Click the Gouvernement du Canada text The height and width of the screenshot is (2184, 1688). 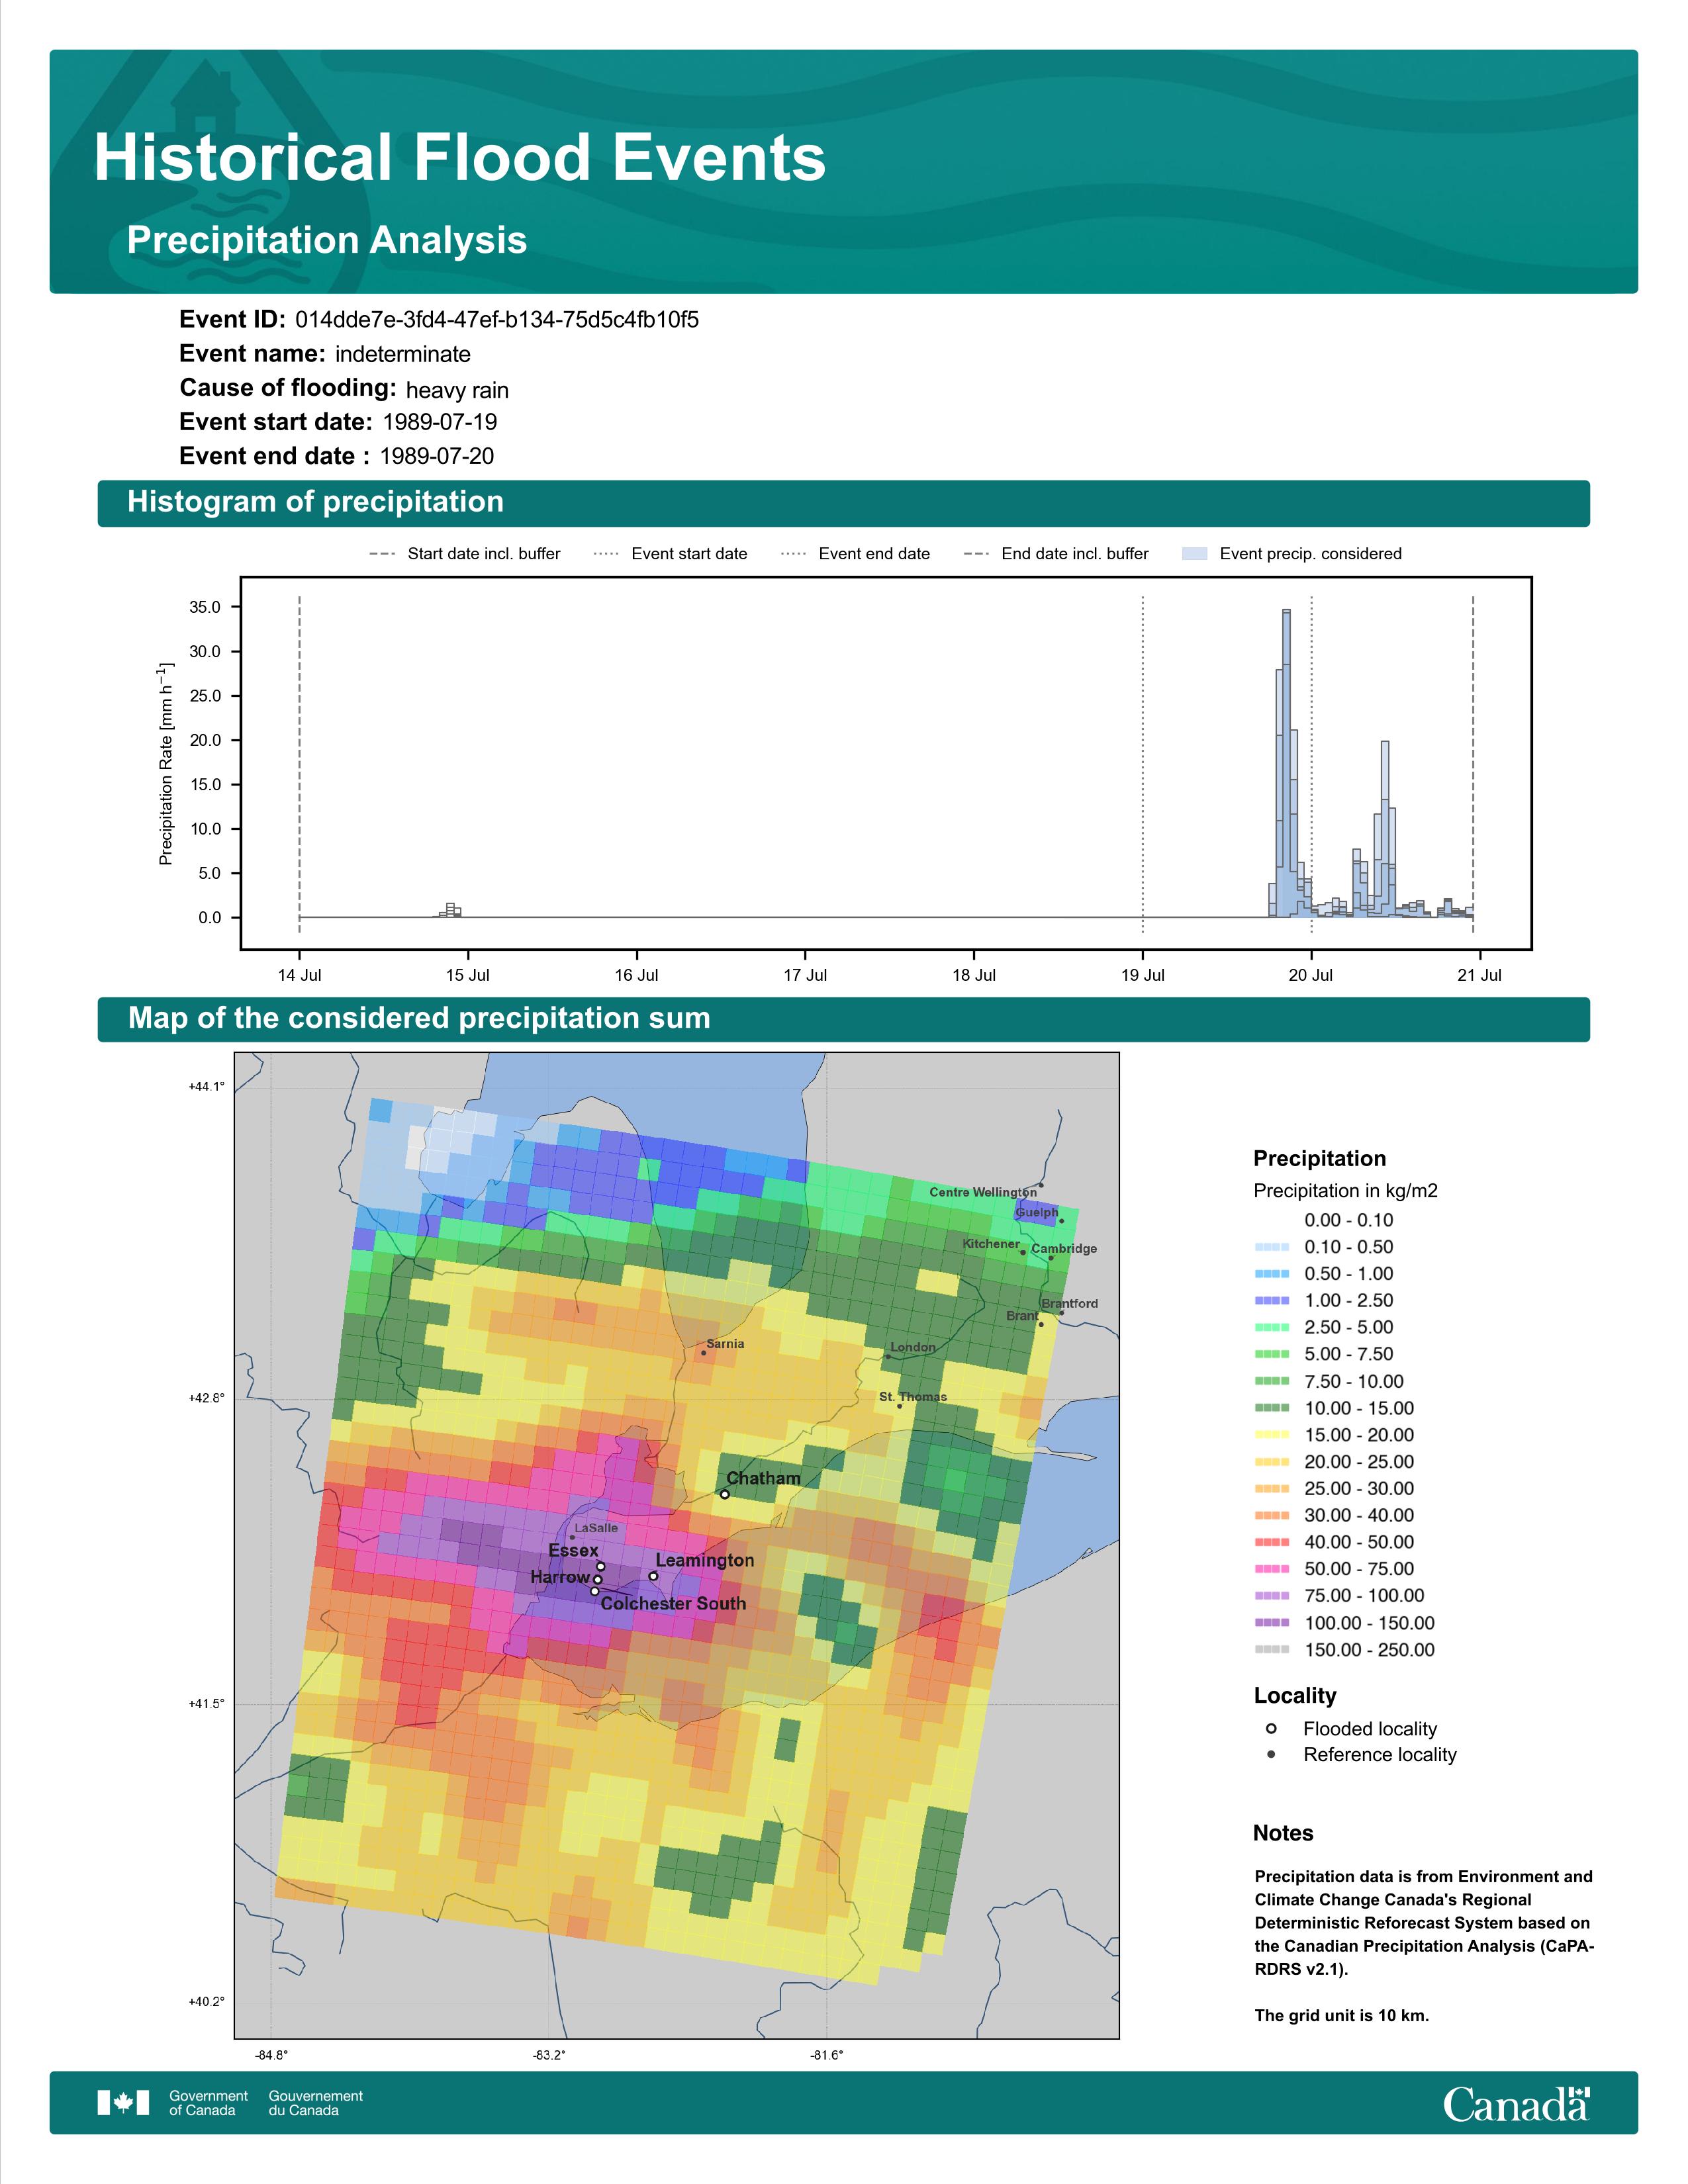[316, 2103]
